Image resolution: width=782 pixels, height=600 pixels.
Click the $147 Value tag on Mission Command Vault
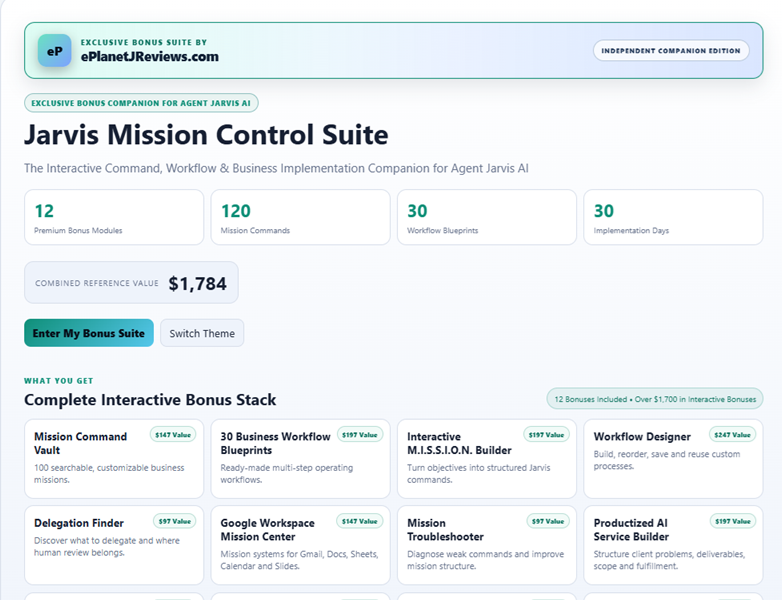click(173, 434)
